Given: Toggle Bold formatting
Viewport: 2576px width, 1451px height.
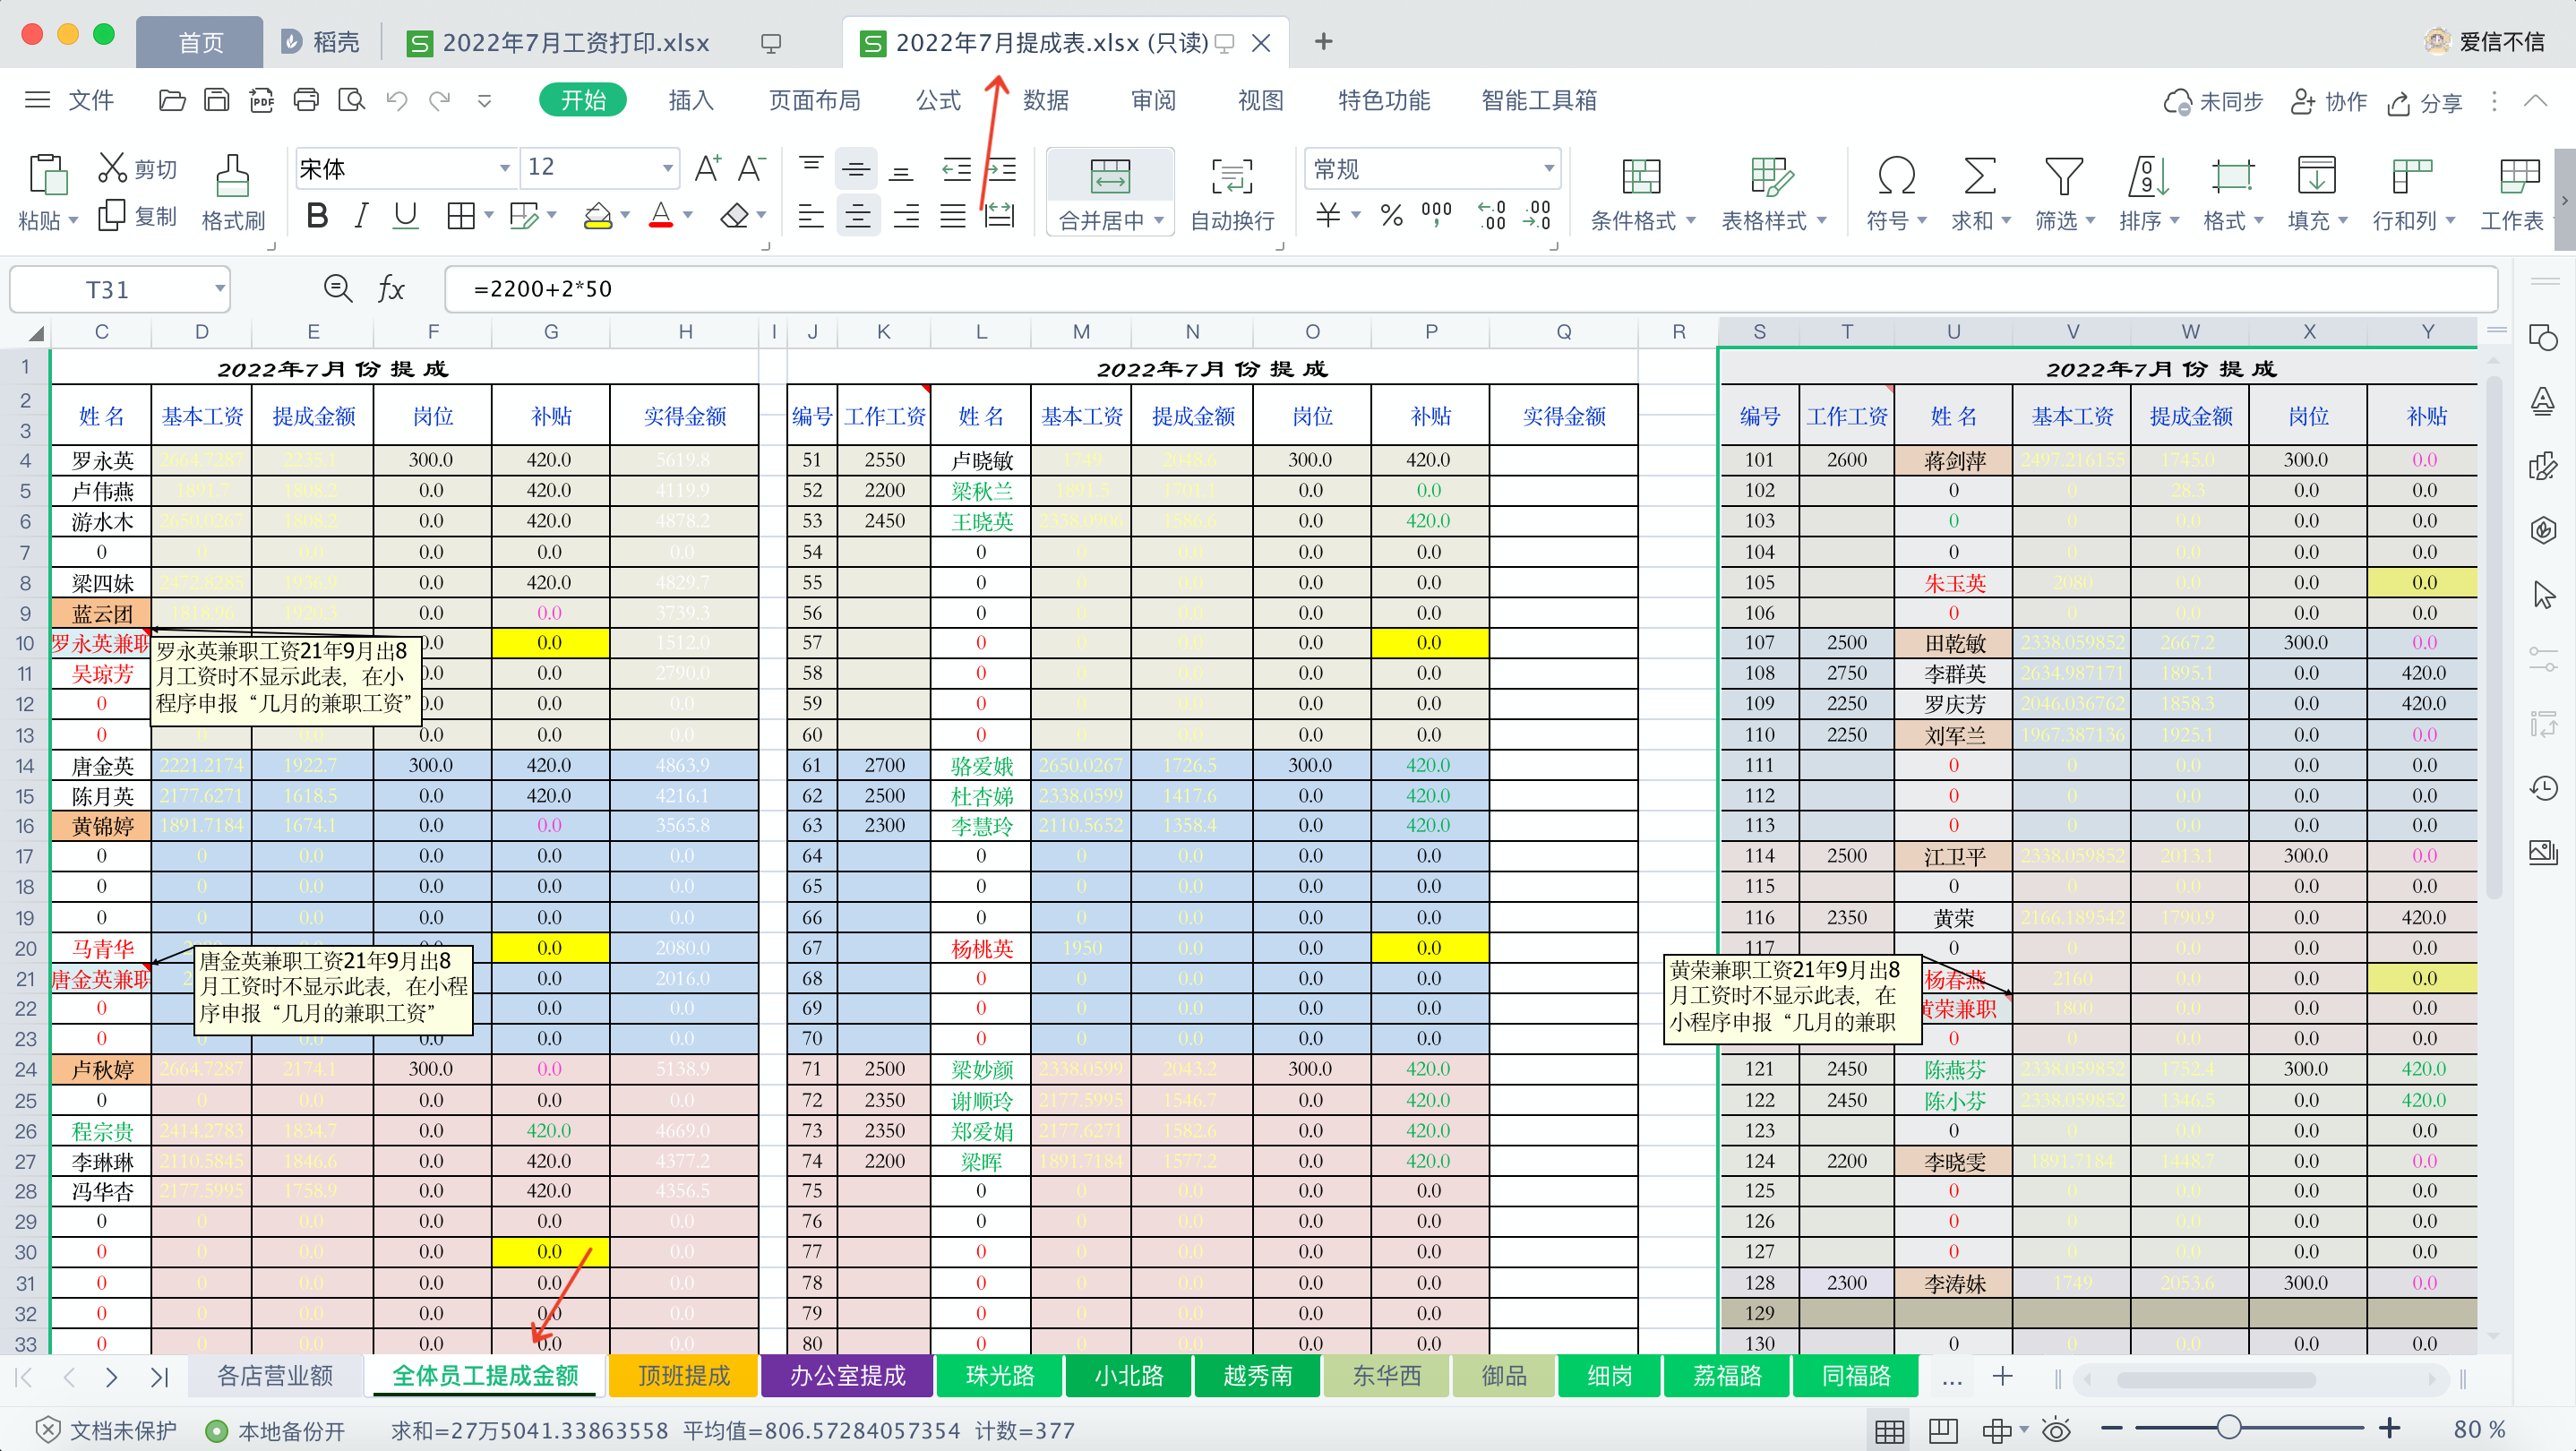Looking at the screenshot, I should [317, 215].
